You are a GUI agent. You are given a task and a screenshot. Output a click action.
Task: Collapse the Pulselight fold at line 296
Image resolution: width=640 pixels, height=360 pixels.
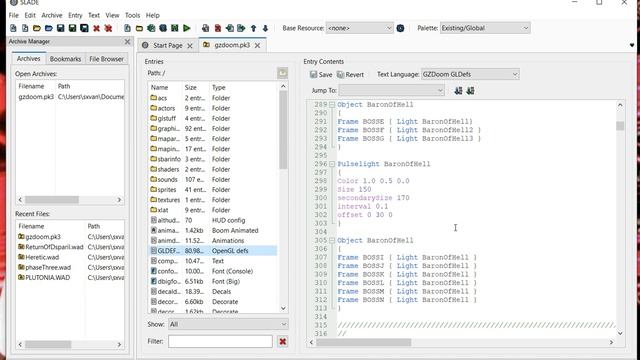[332, 164]
